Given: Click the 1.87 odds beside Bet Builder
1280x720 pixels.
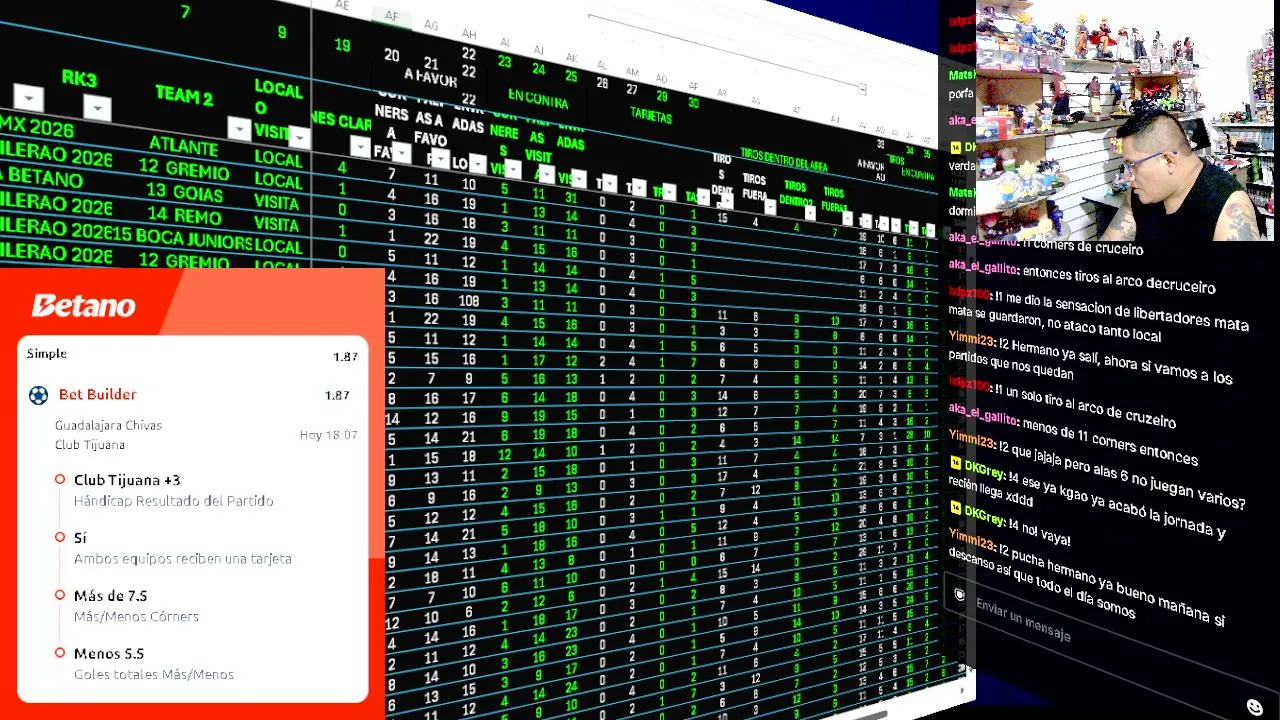Looking at the screenshot, I should click(337, 395).
